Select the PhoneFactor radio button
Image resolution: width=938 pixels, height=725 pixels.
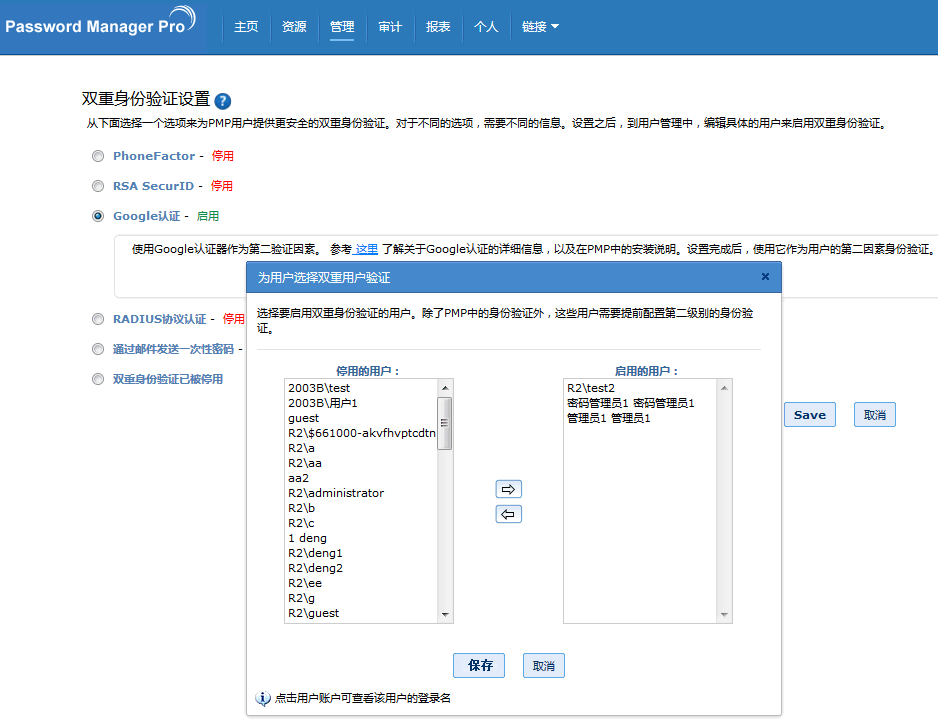[98, 156]
